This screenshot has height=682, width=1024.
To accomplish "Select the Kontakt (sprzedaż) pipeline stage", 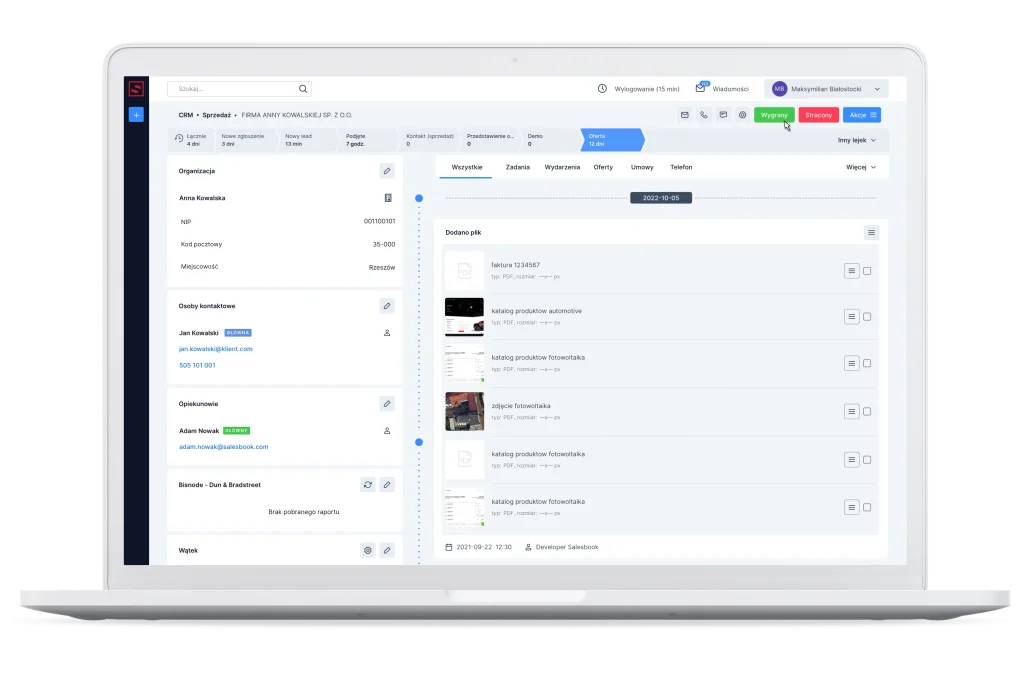I will click(x=430, y=140).
